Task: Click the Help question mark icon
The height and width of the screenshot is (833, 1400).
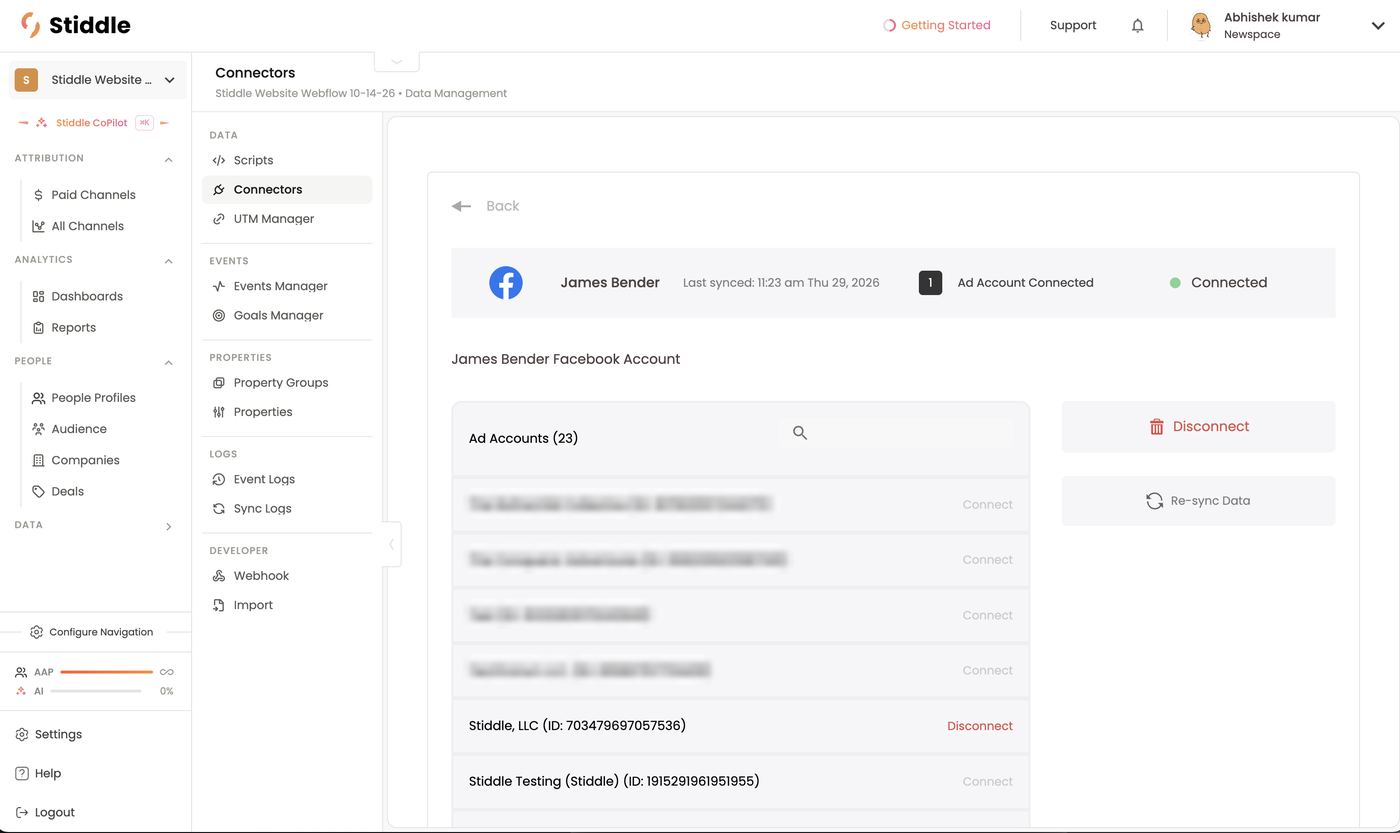Action: (x=22, y=773)
